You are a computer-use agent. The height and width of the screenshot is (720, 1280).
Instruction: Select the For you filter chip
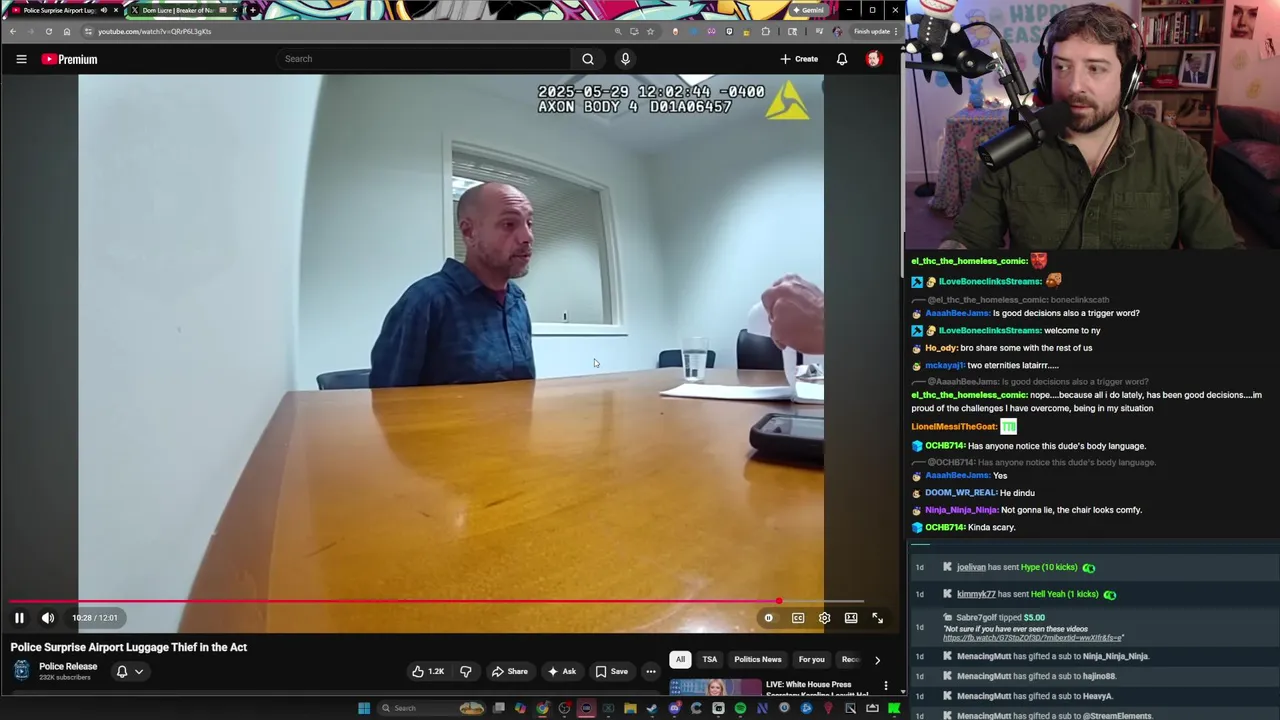coord(811,660)
